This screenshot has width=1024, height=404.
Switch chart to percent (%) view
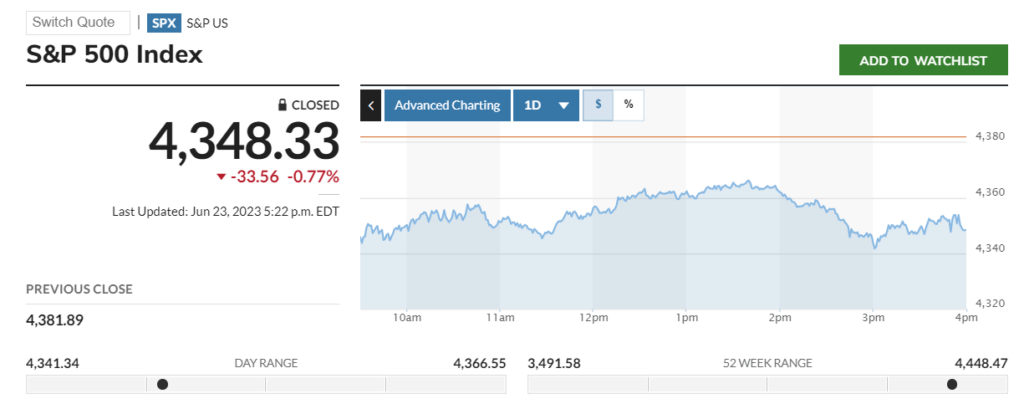click(628, 104)
